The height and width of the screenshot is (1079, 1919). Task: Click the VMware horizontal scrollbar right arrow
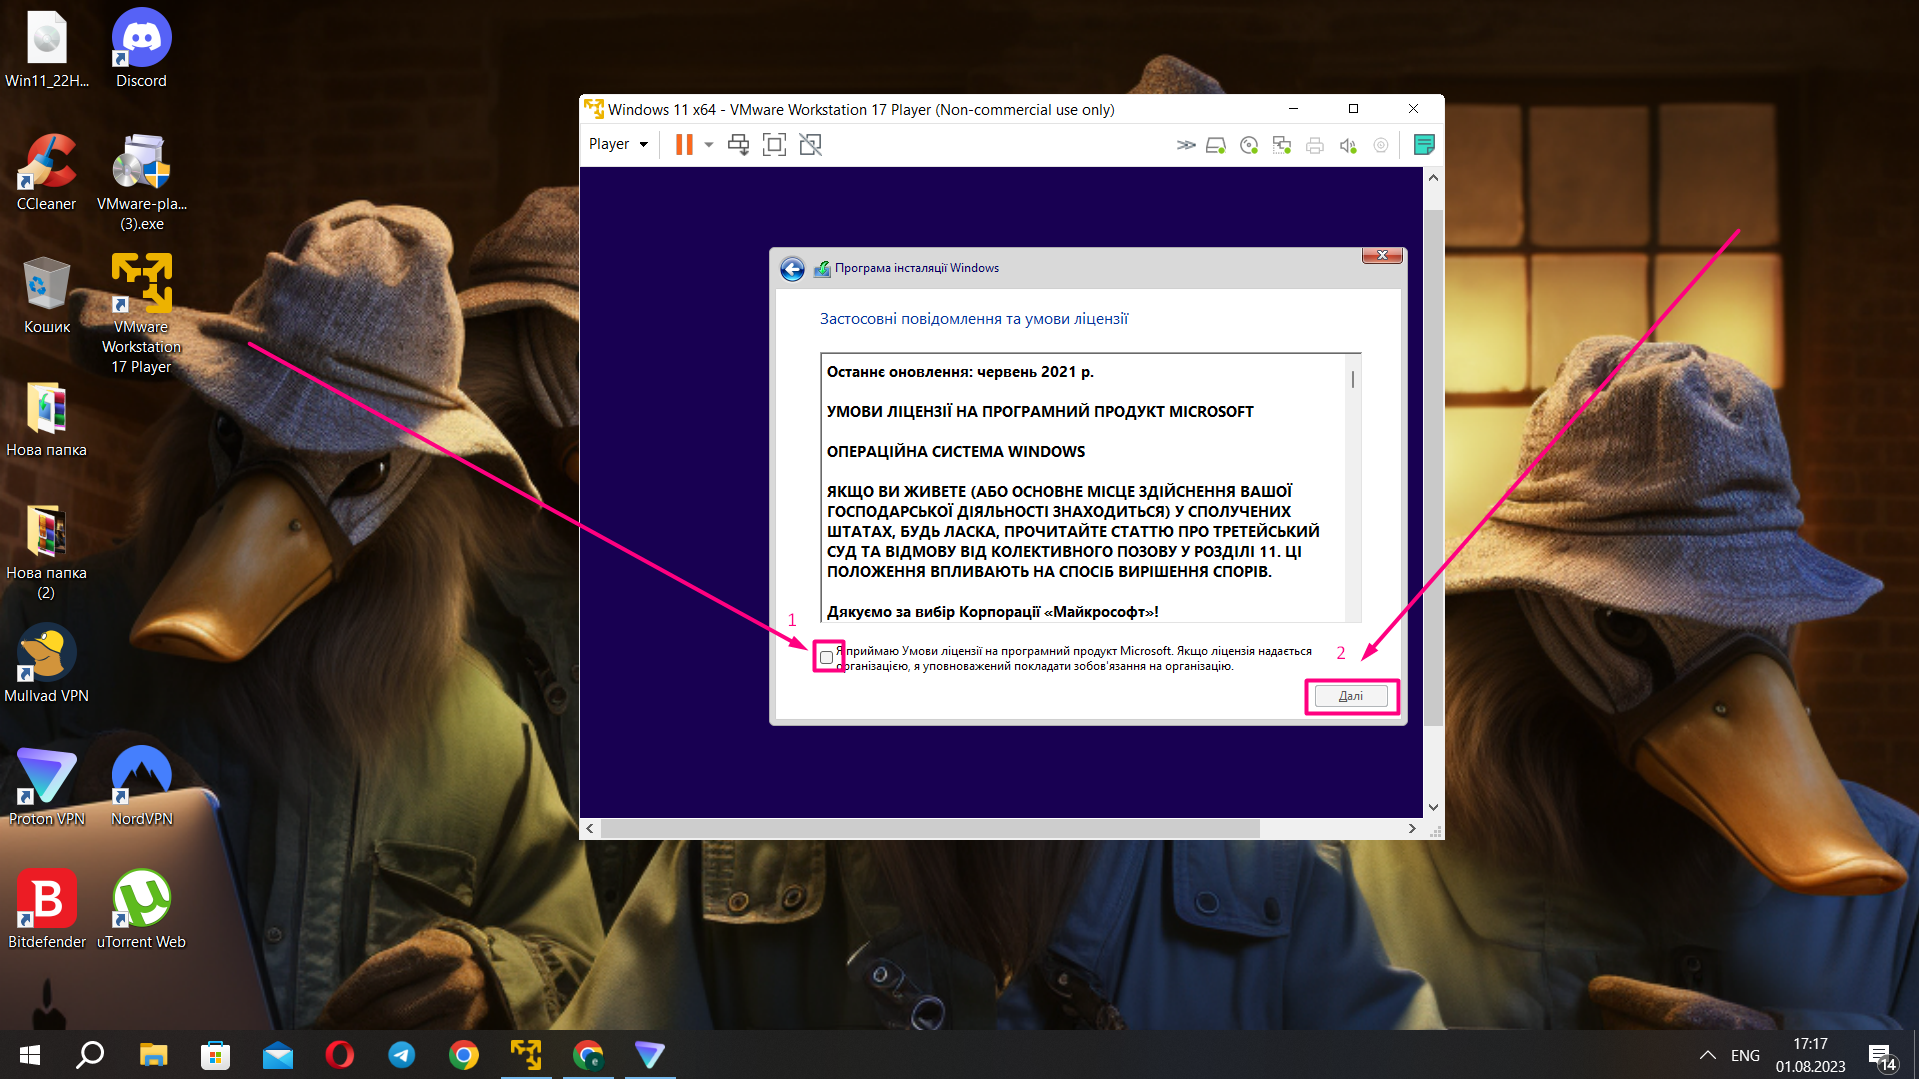click(x=1412, y=829)
